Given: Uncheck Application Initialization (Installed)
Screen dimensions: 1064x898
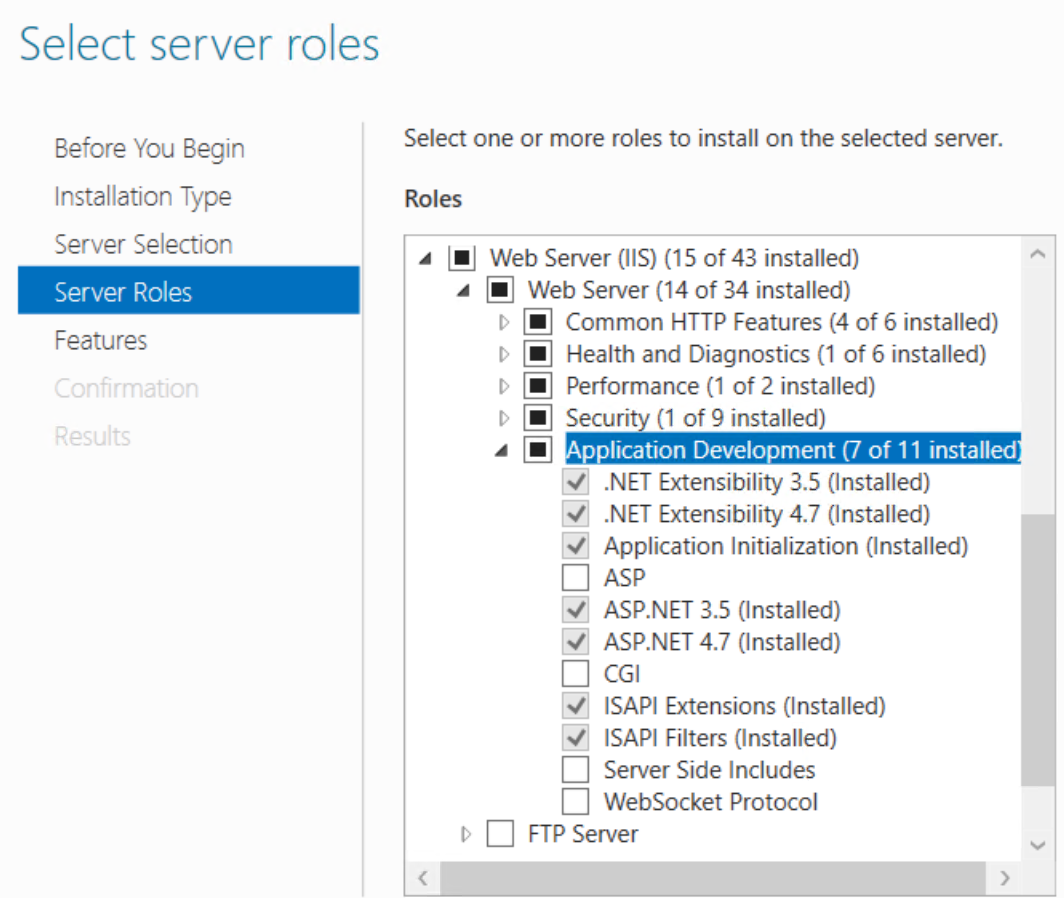Looking at the screenshot, I should (x=575, y=545).
